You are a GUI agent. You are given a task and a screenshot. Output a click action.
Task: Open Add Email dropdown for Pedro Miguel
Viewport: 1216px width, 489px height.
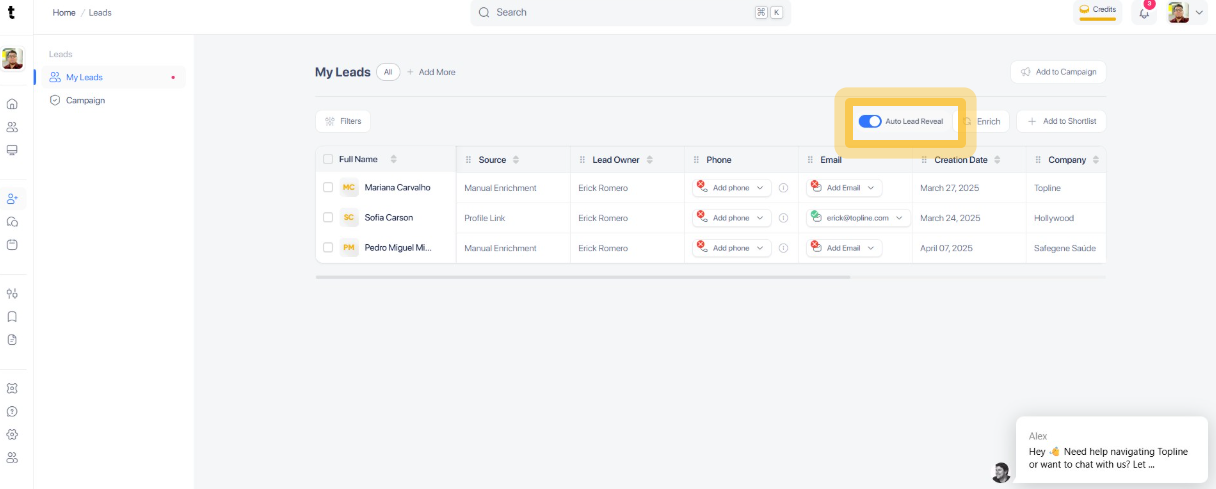tap(844, 248)
